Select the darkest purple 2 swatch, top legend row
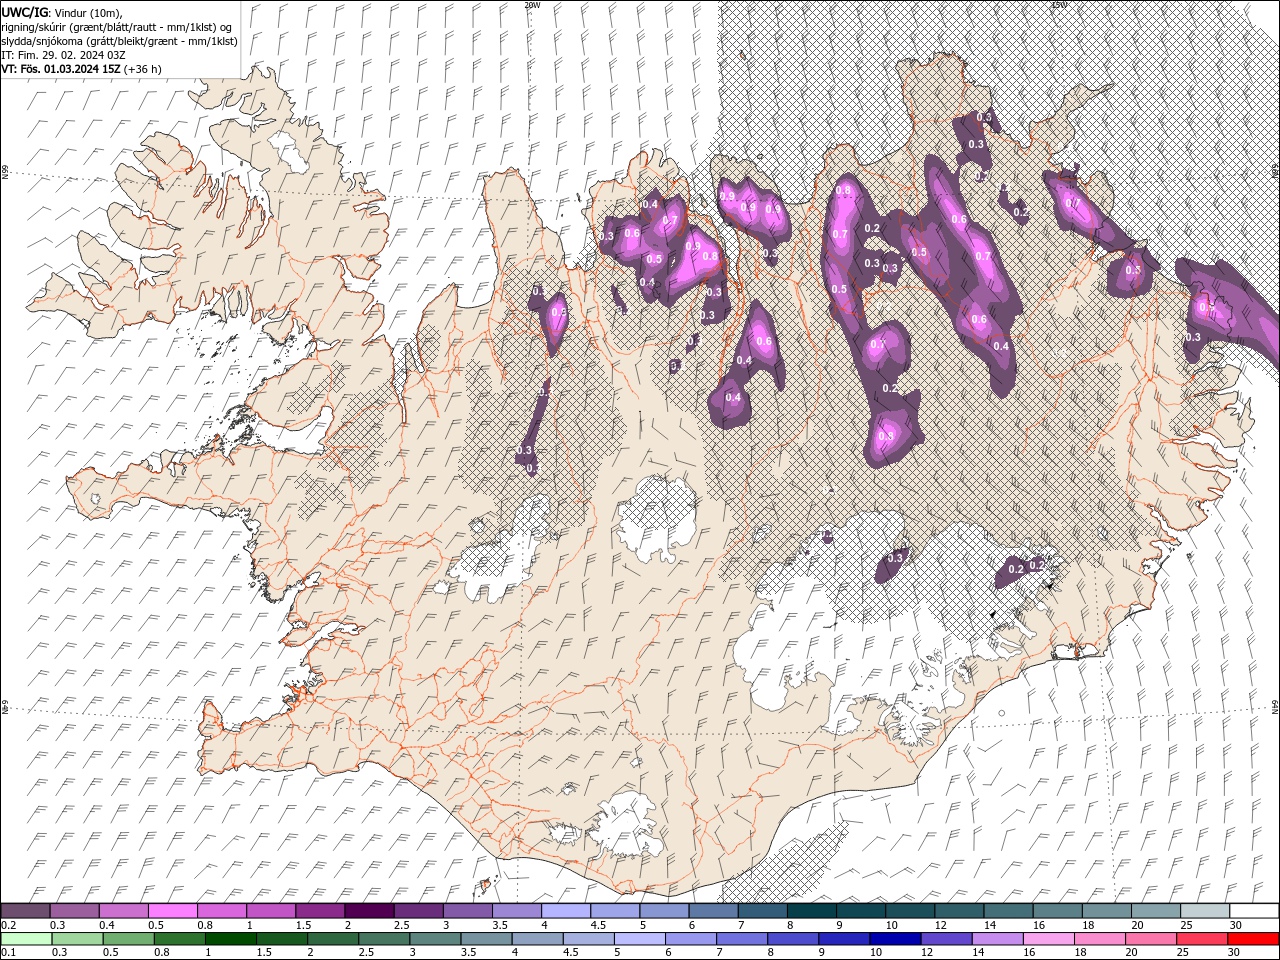The height and width of the screenshot is (960, 1280). (x=370, y=911)
